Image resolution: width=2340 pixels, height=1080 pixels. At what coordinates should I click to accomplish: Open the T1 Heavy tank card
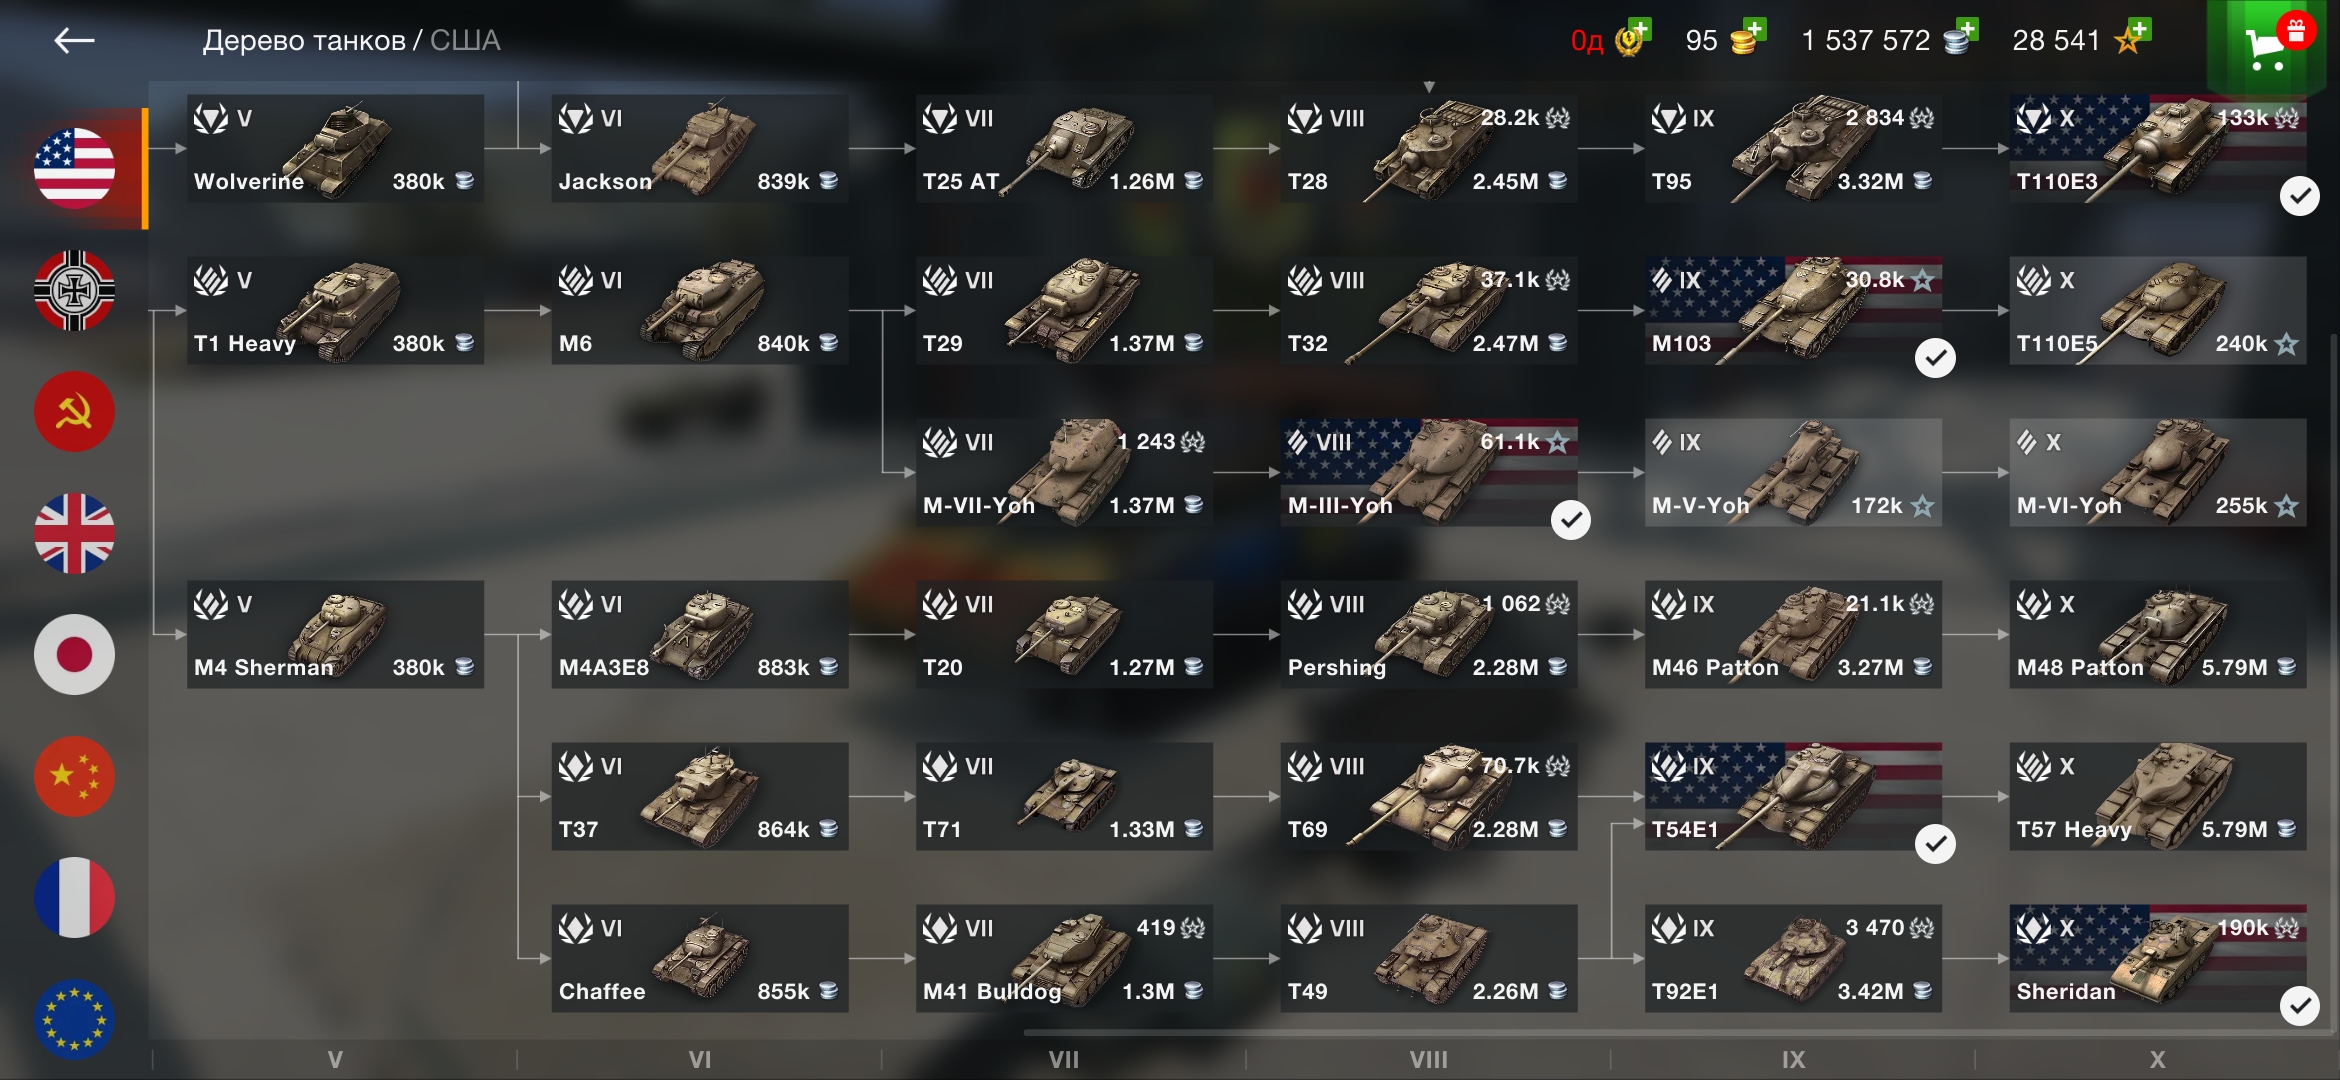335,311
